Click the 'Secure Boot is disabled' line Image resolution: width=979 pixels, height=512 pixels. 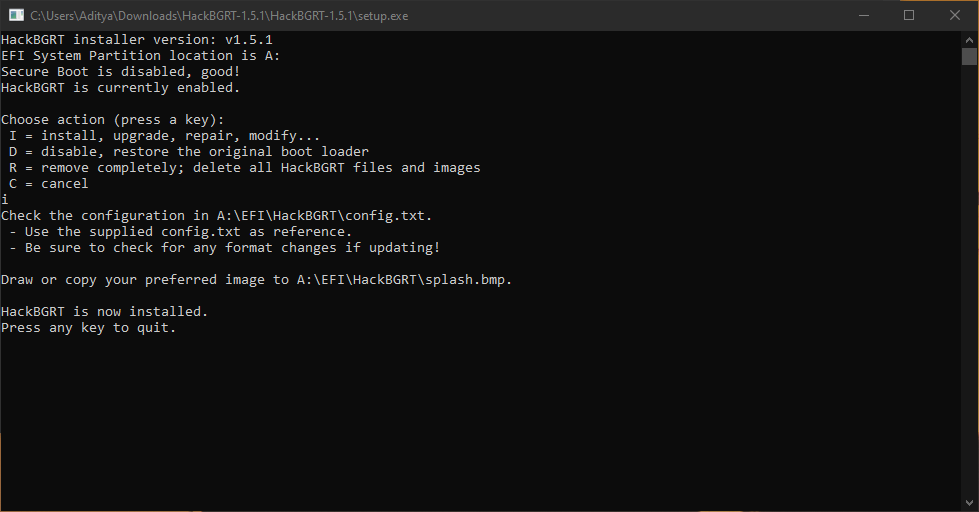pyautogui.click(x=120, y=72)
